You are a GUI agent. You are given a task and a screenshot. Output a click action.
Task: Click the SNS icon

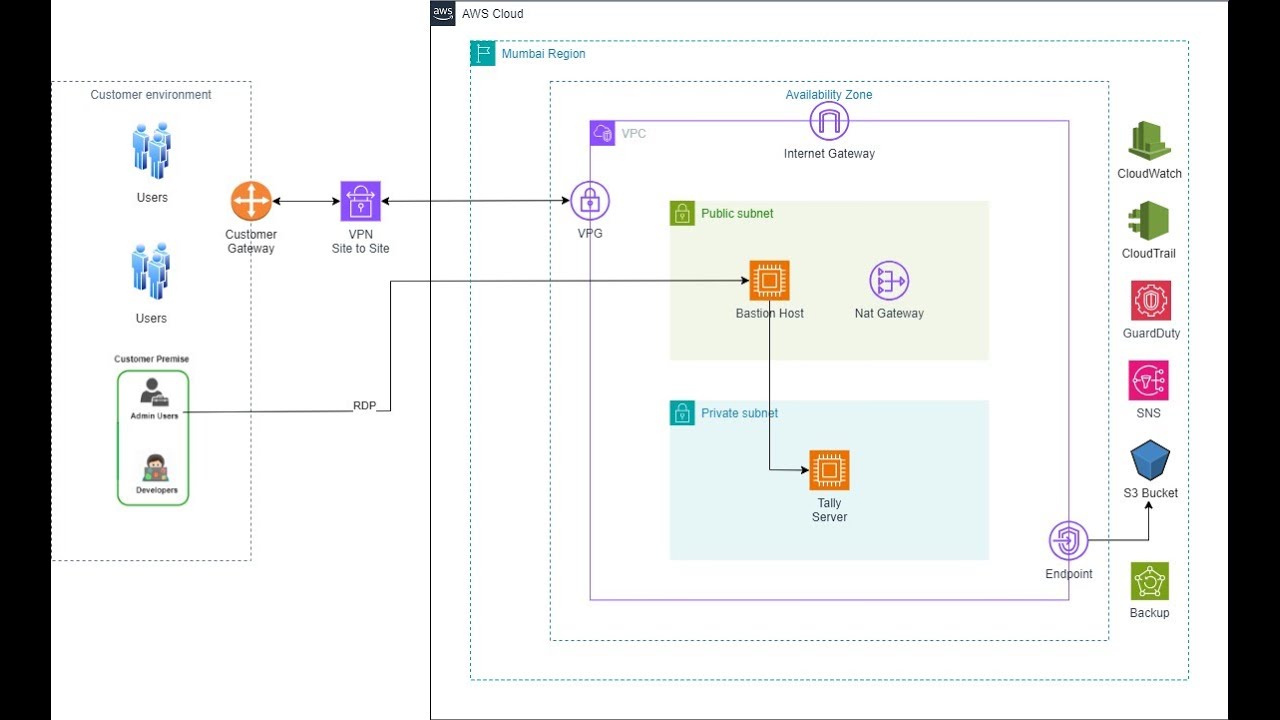pos(1149,381)
